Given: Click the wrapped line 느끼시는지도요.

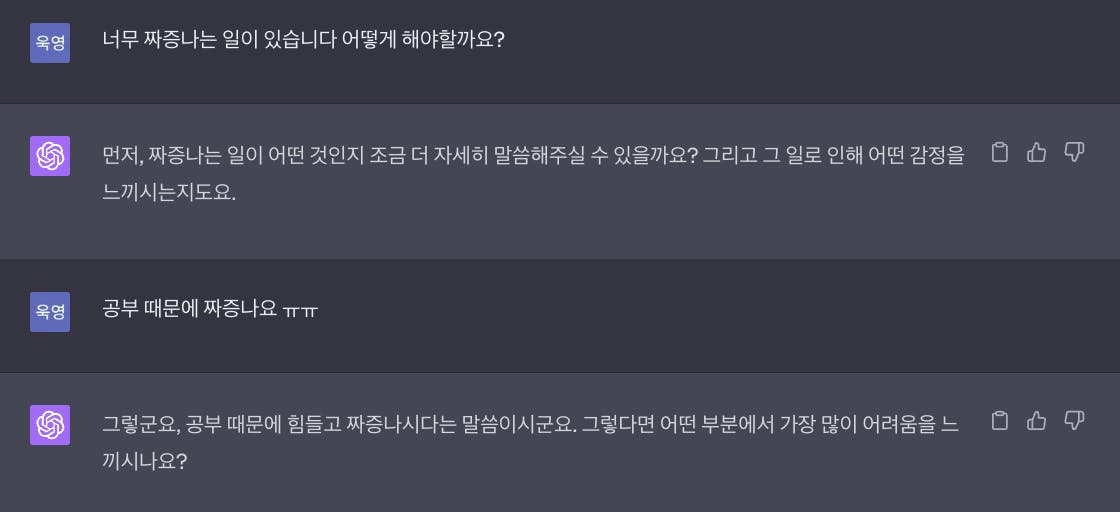Looking at the screenshot, I should (x=169, y=192).
